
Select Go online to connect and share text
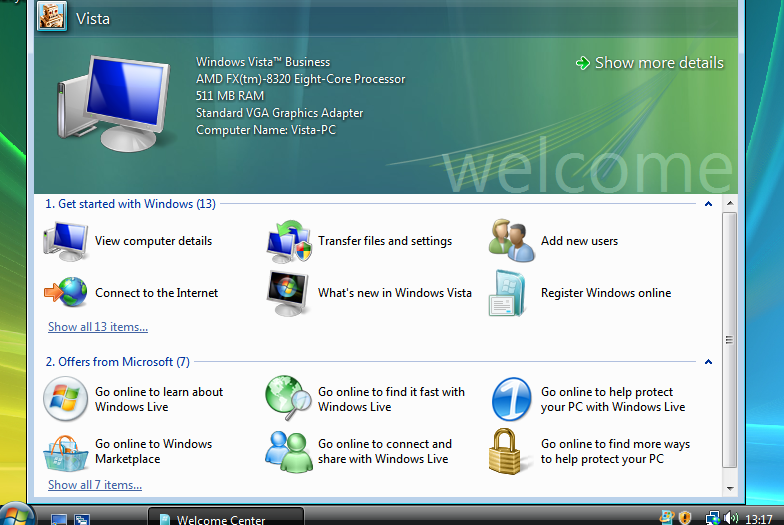tap(385, 452)
